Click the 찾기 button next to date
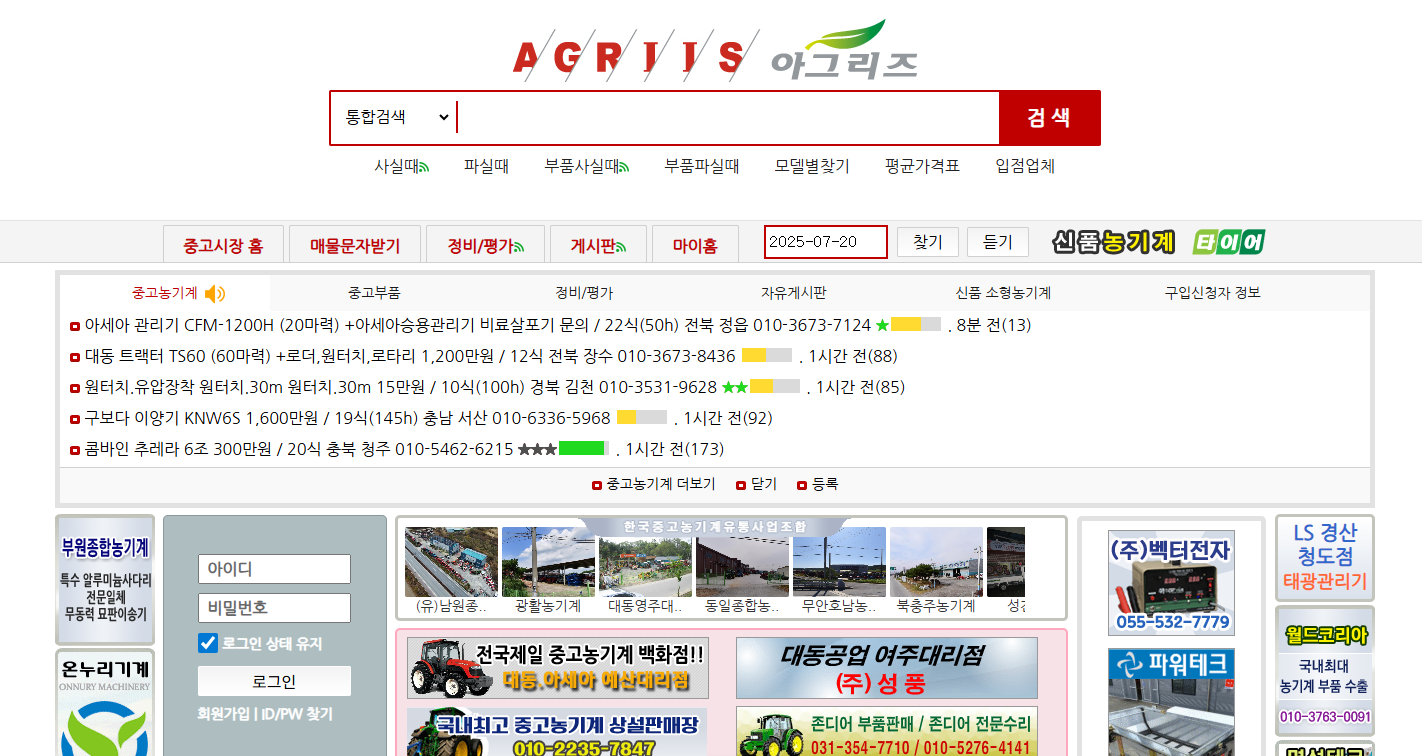The image size is (1422, 756). coord(928,242)
